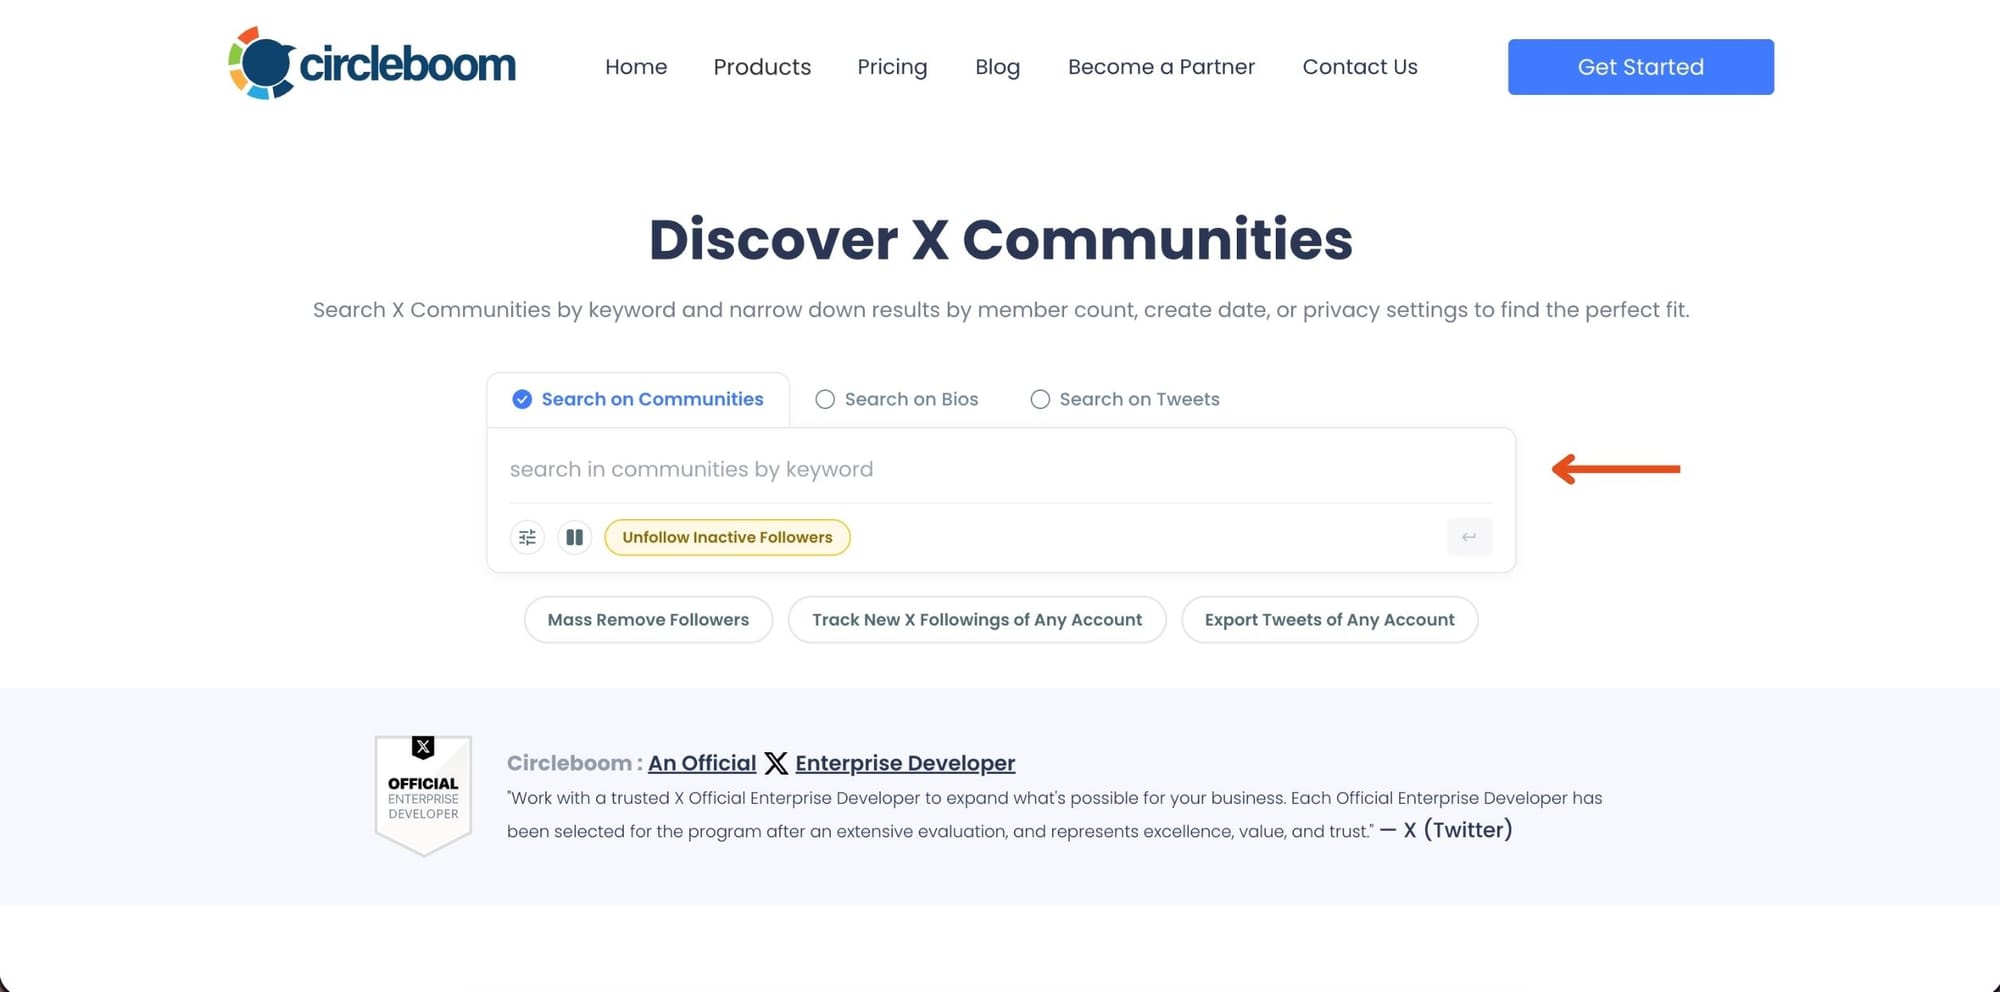The width and height of the screenshot is (2000, 992).
Task: Select the Search on Communities option
Action: coord(638,399)
